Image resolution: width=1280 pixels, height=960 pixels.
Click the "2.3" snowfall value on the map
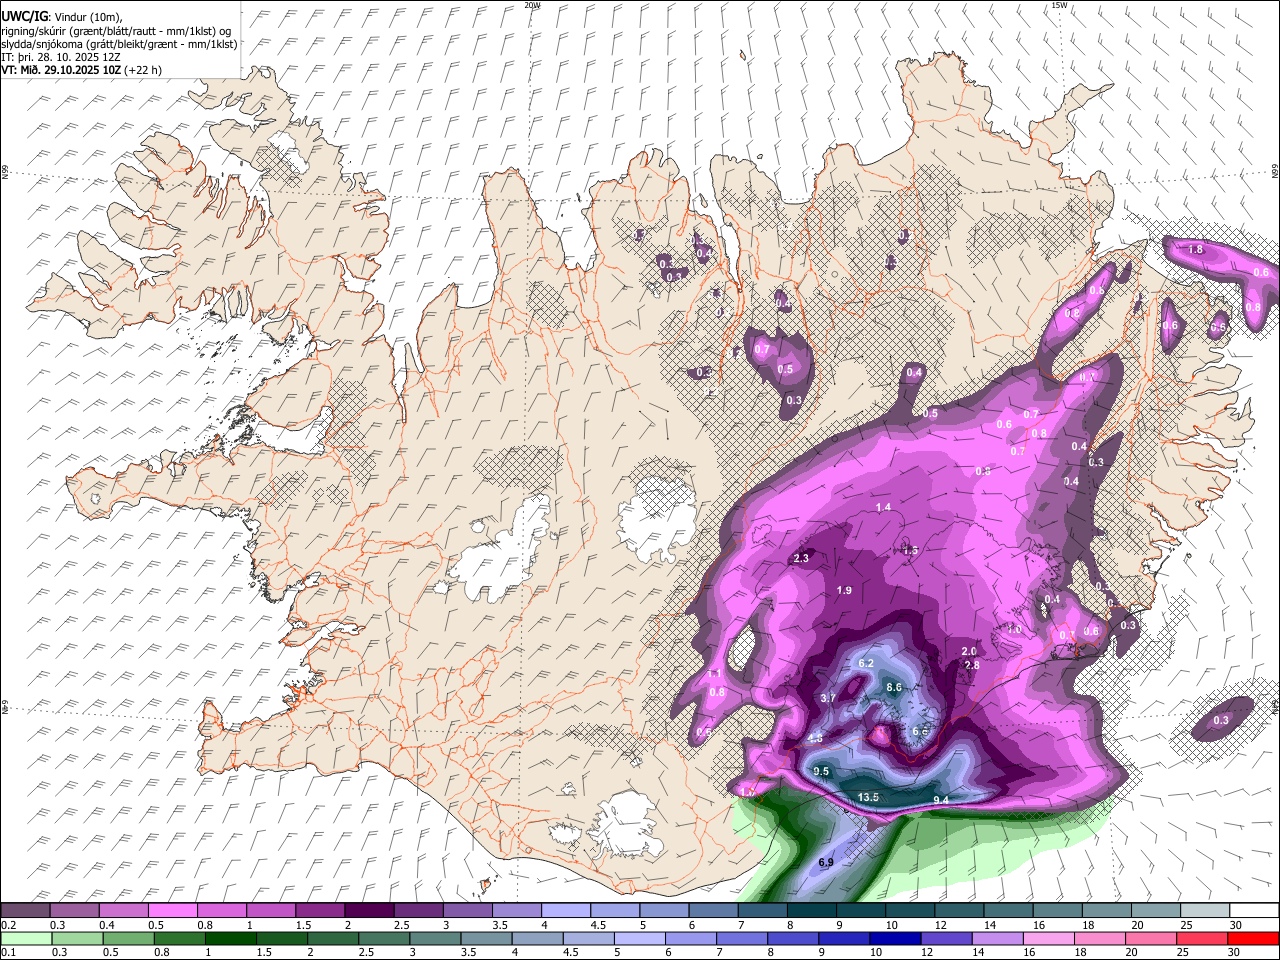pyautogui.click(x=801, y=558)
